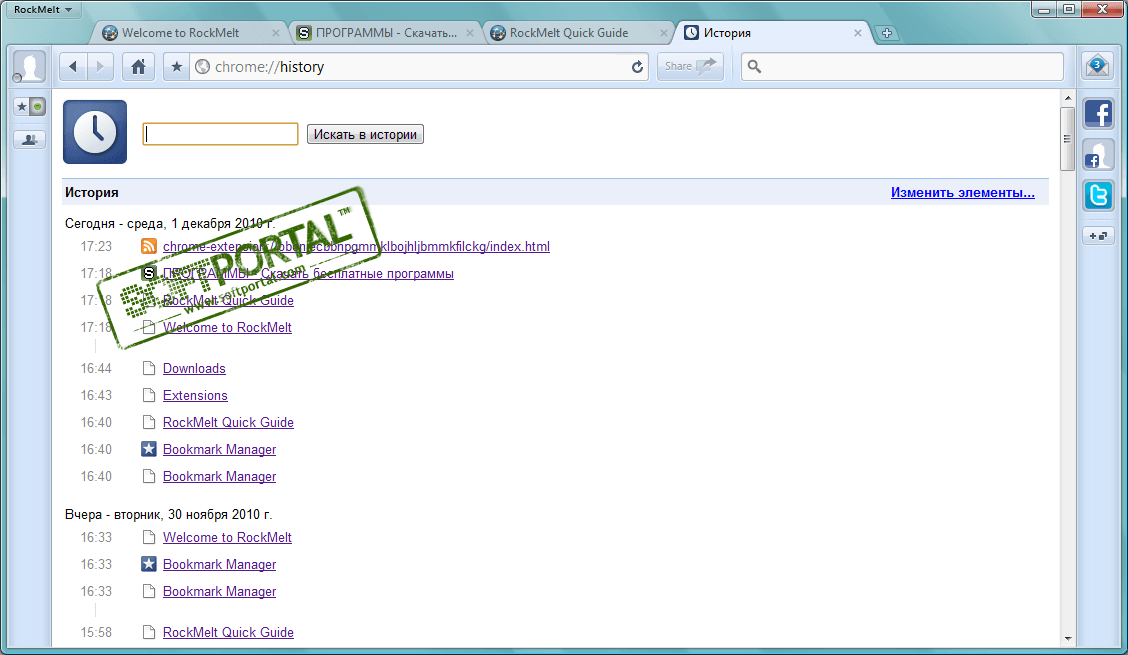Click the site info globe icon
Screen dimensions: 1128x655
coord(203,67)
